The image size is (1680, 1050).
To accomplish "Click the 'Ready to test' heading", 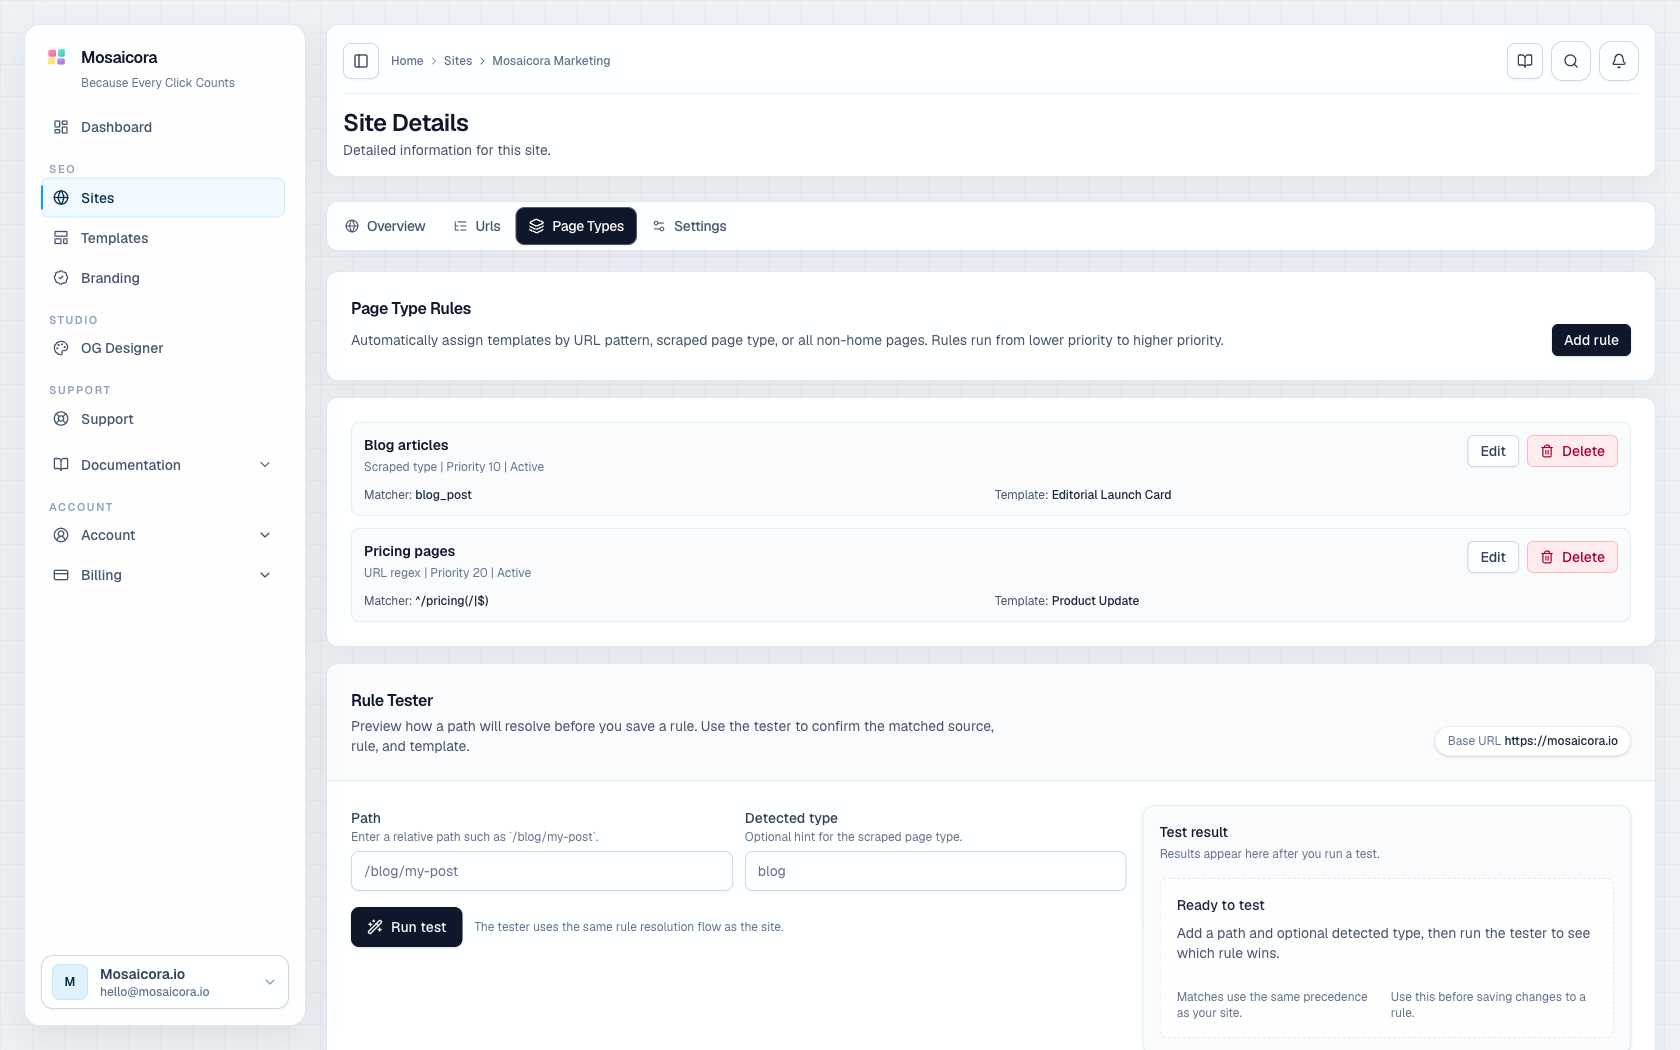I will pos(1220,905).
